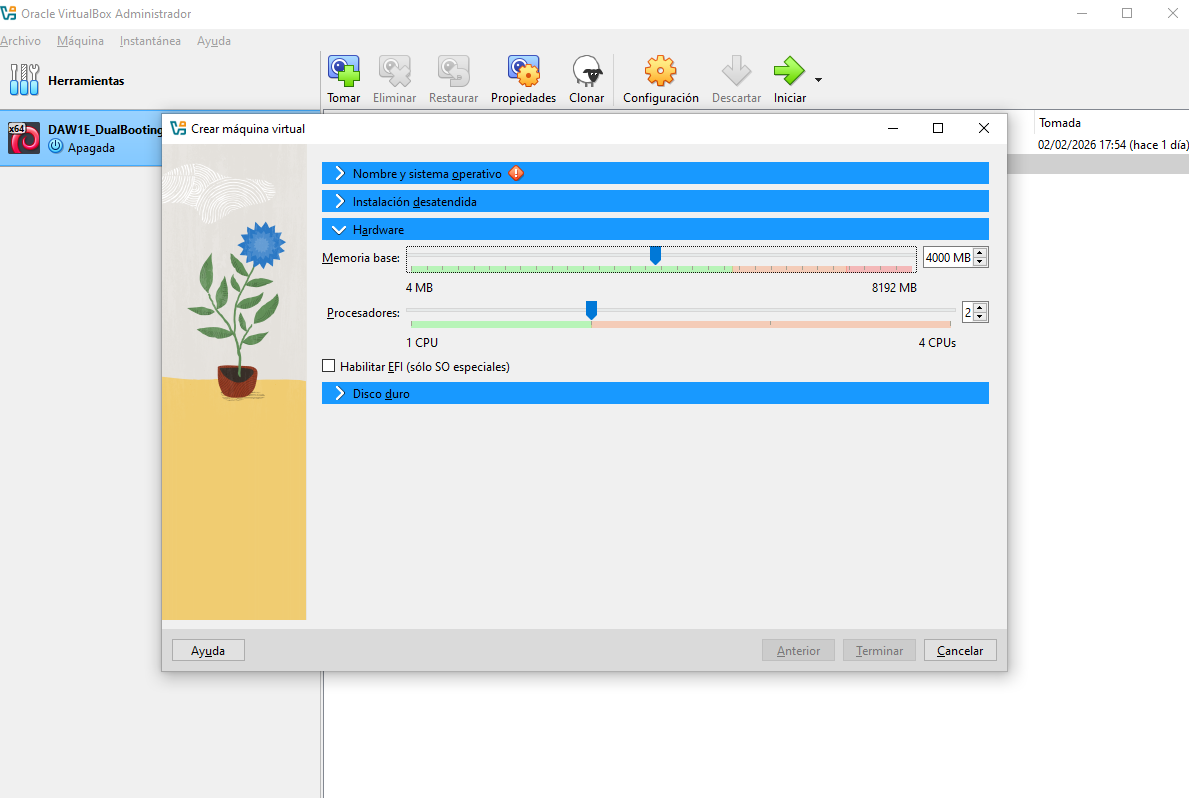Click the Procesadores label

tap(363, 313)
